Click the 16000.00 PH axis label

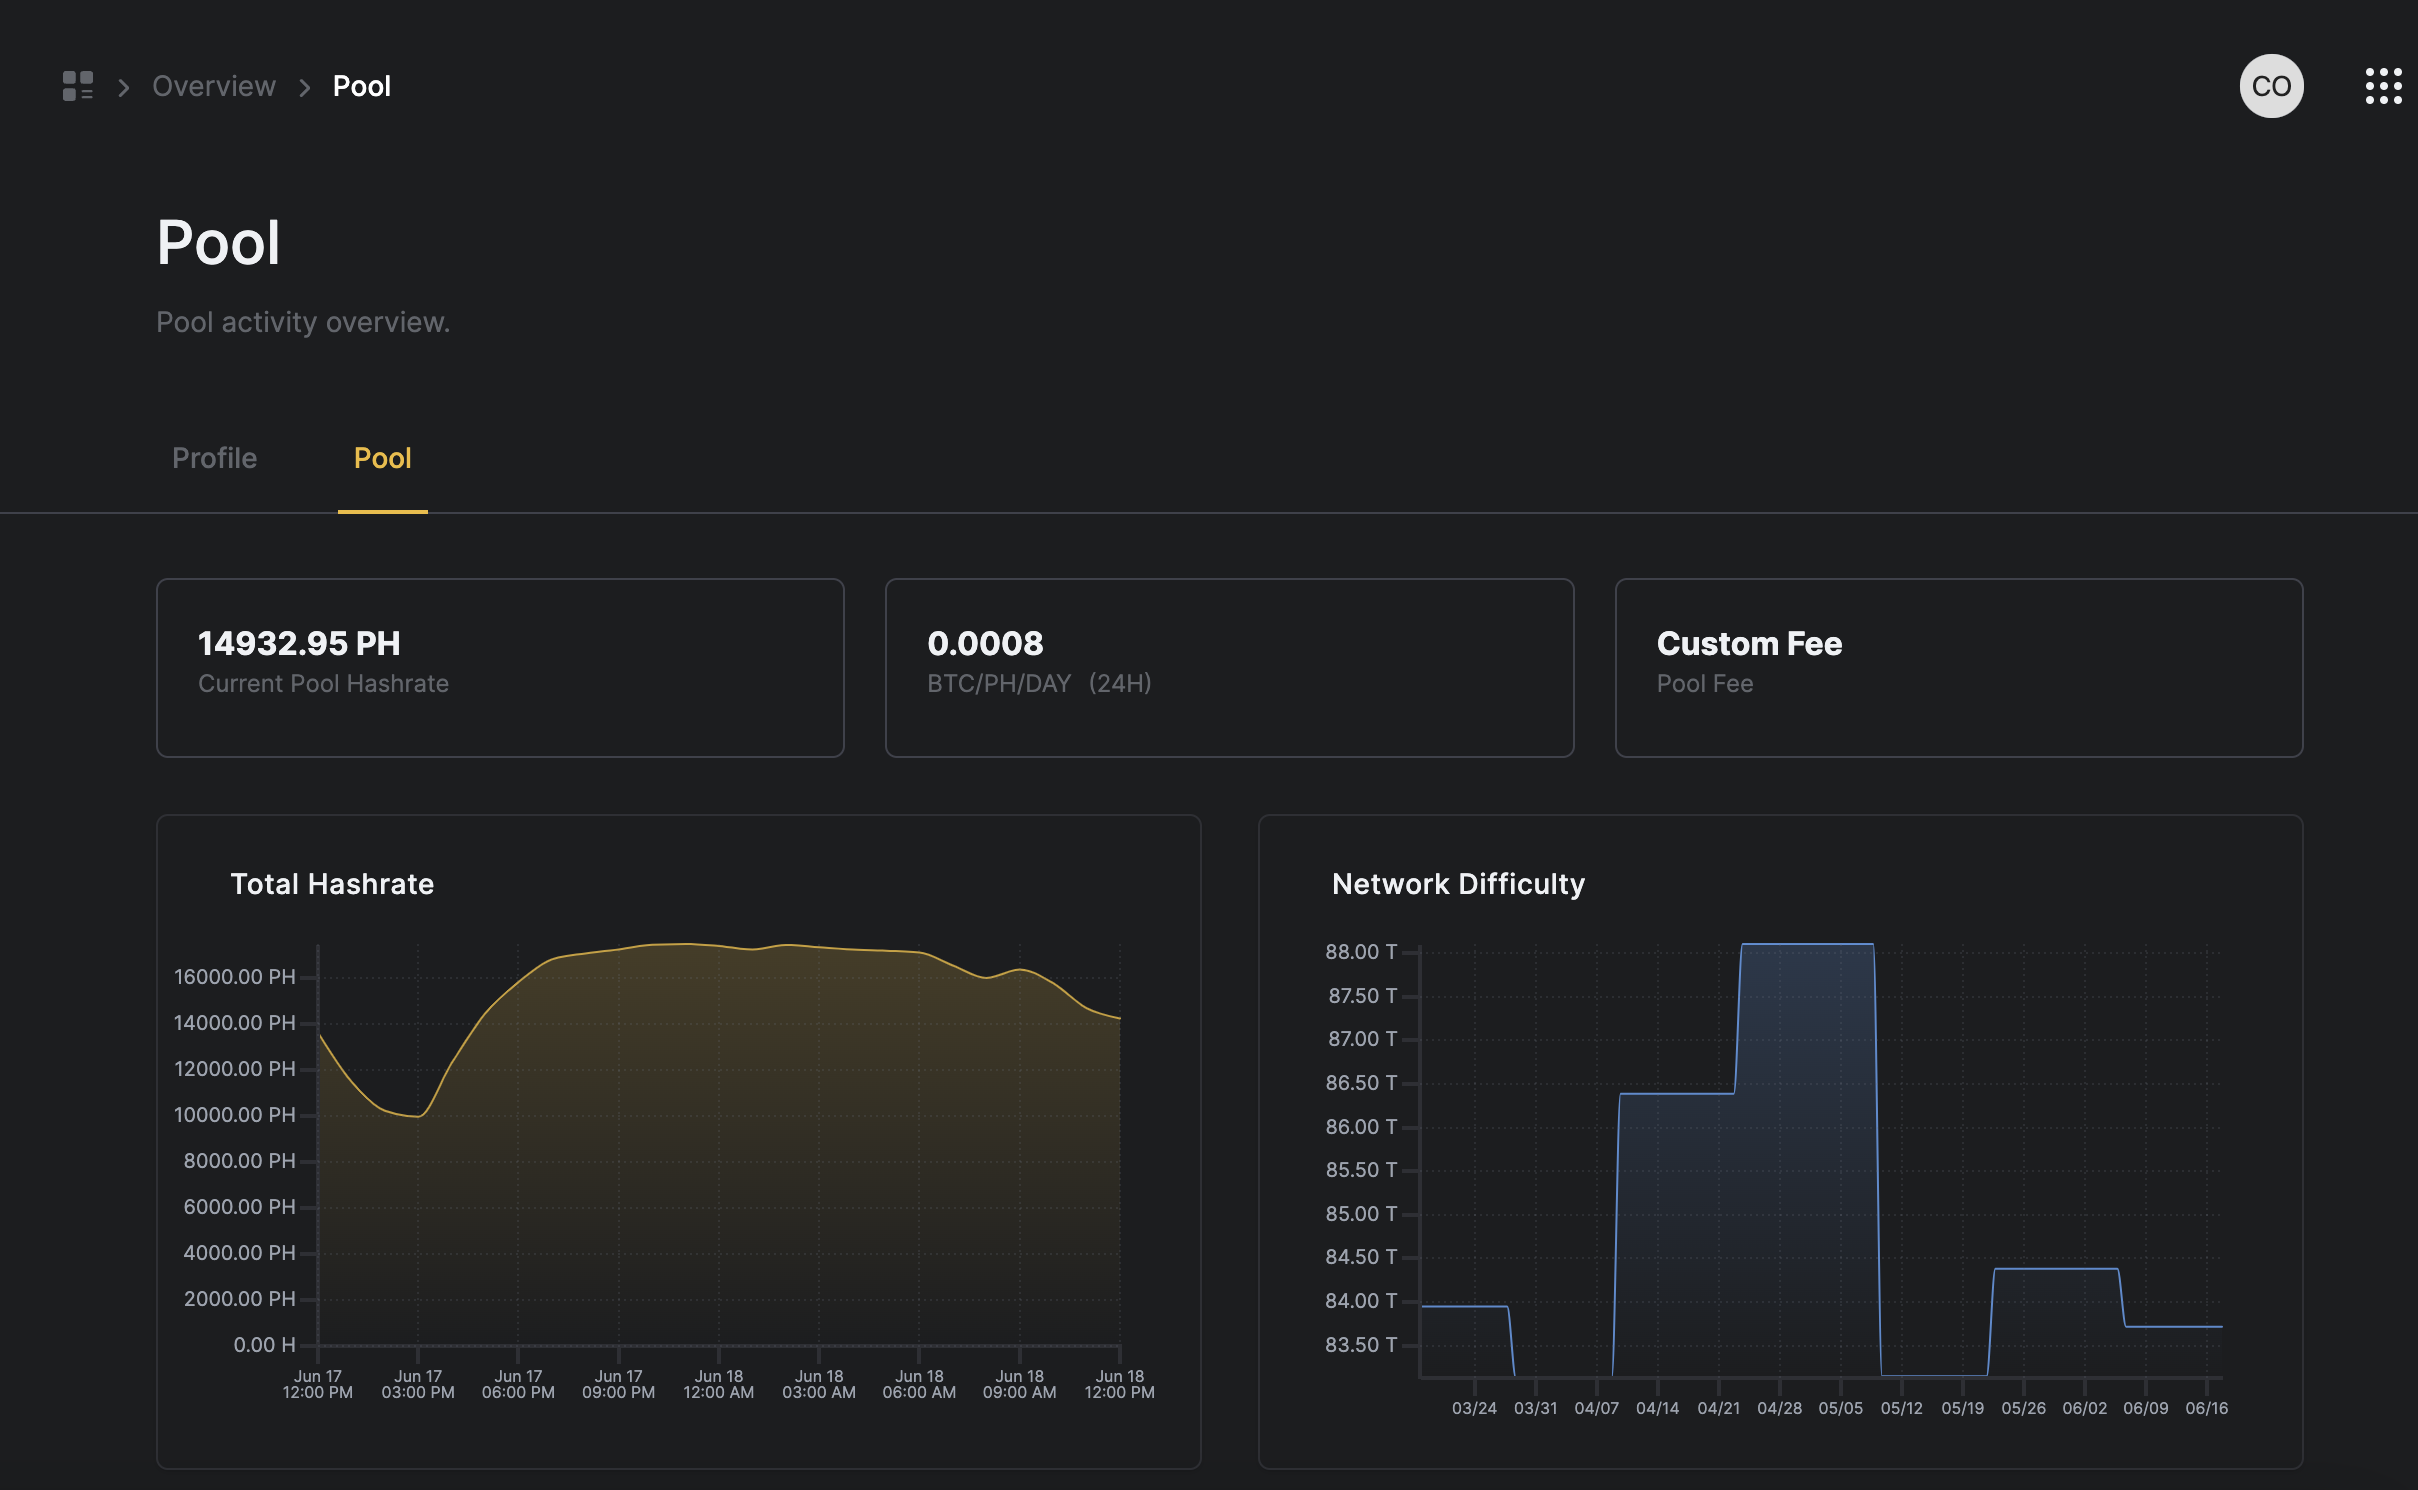coord(236,977)
